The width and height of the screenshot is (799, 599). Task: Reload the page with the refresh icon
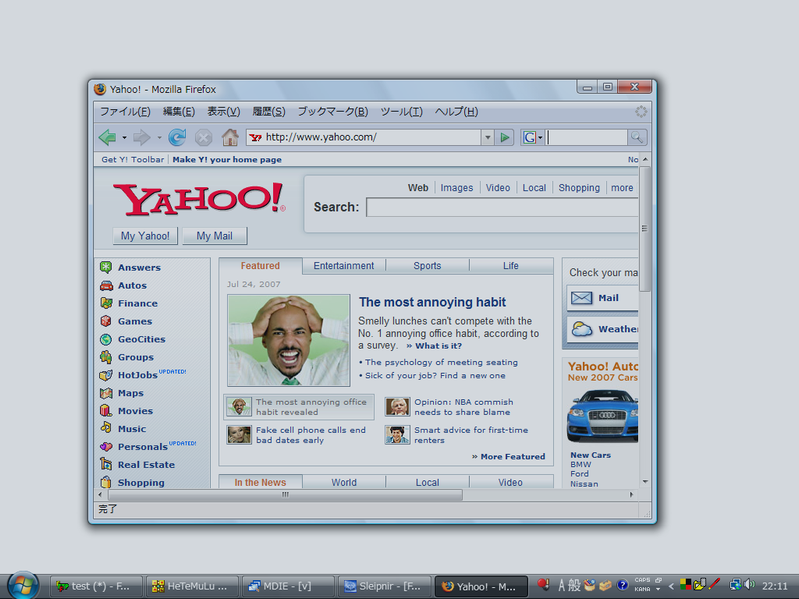pyautogui.click(x=177, y=137)
